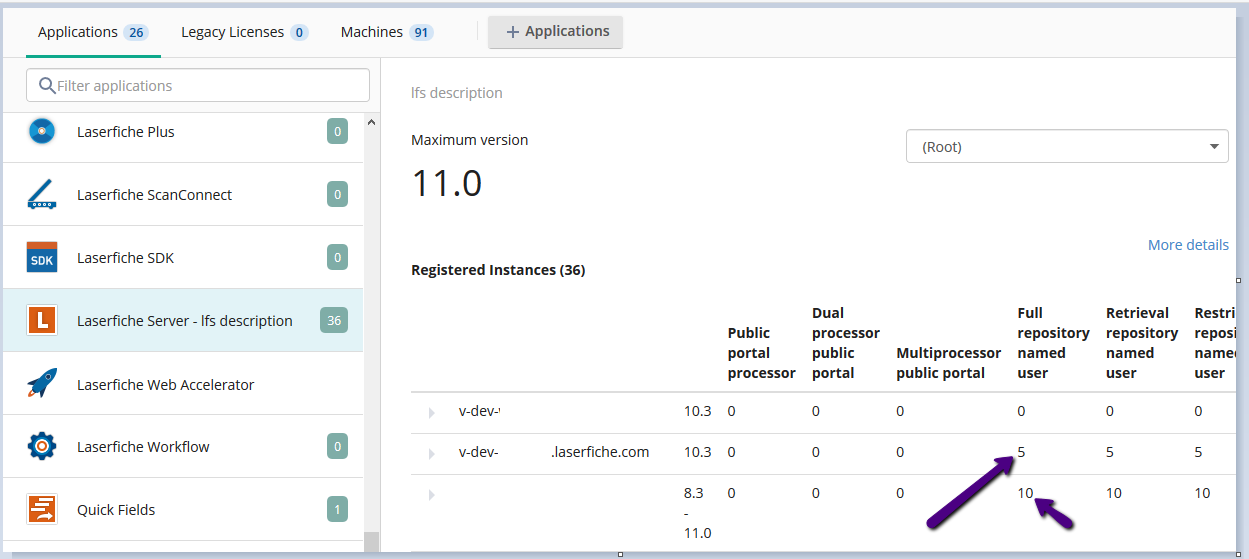Switch to the Applications tab
This screenshot has width=1249, height=559.
92,32
